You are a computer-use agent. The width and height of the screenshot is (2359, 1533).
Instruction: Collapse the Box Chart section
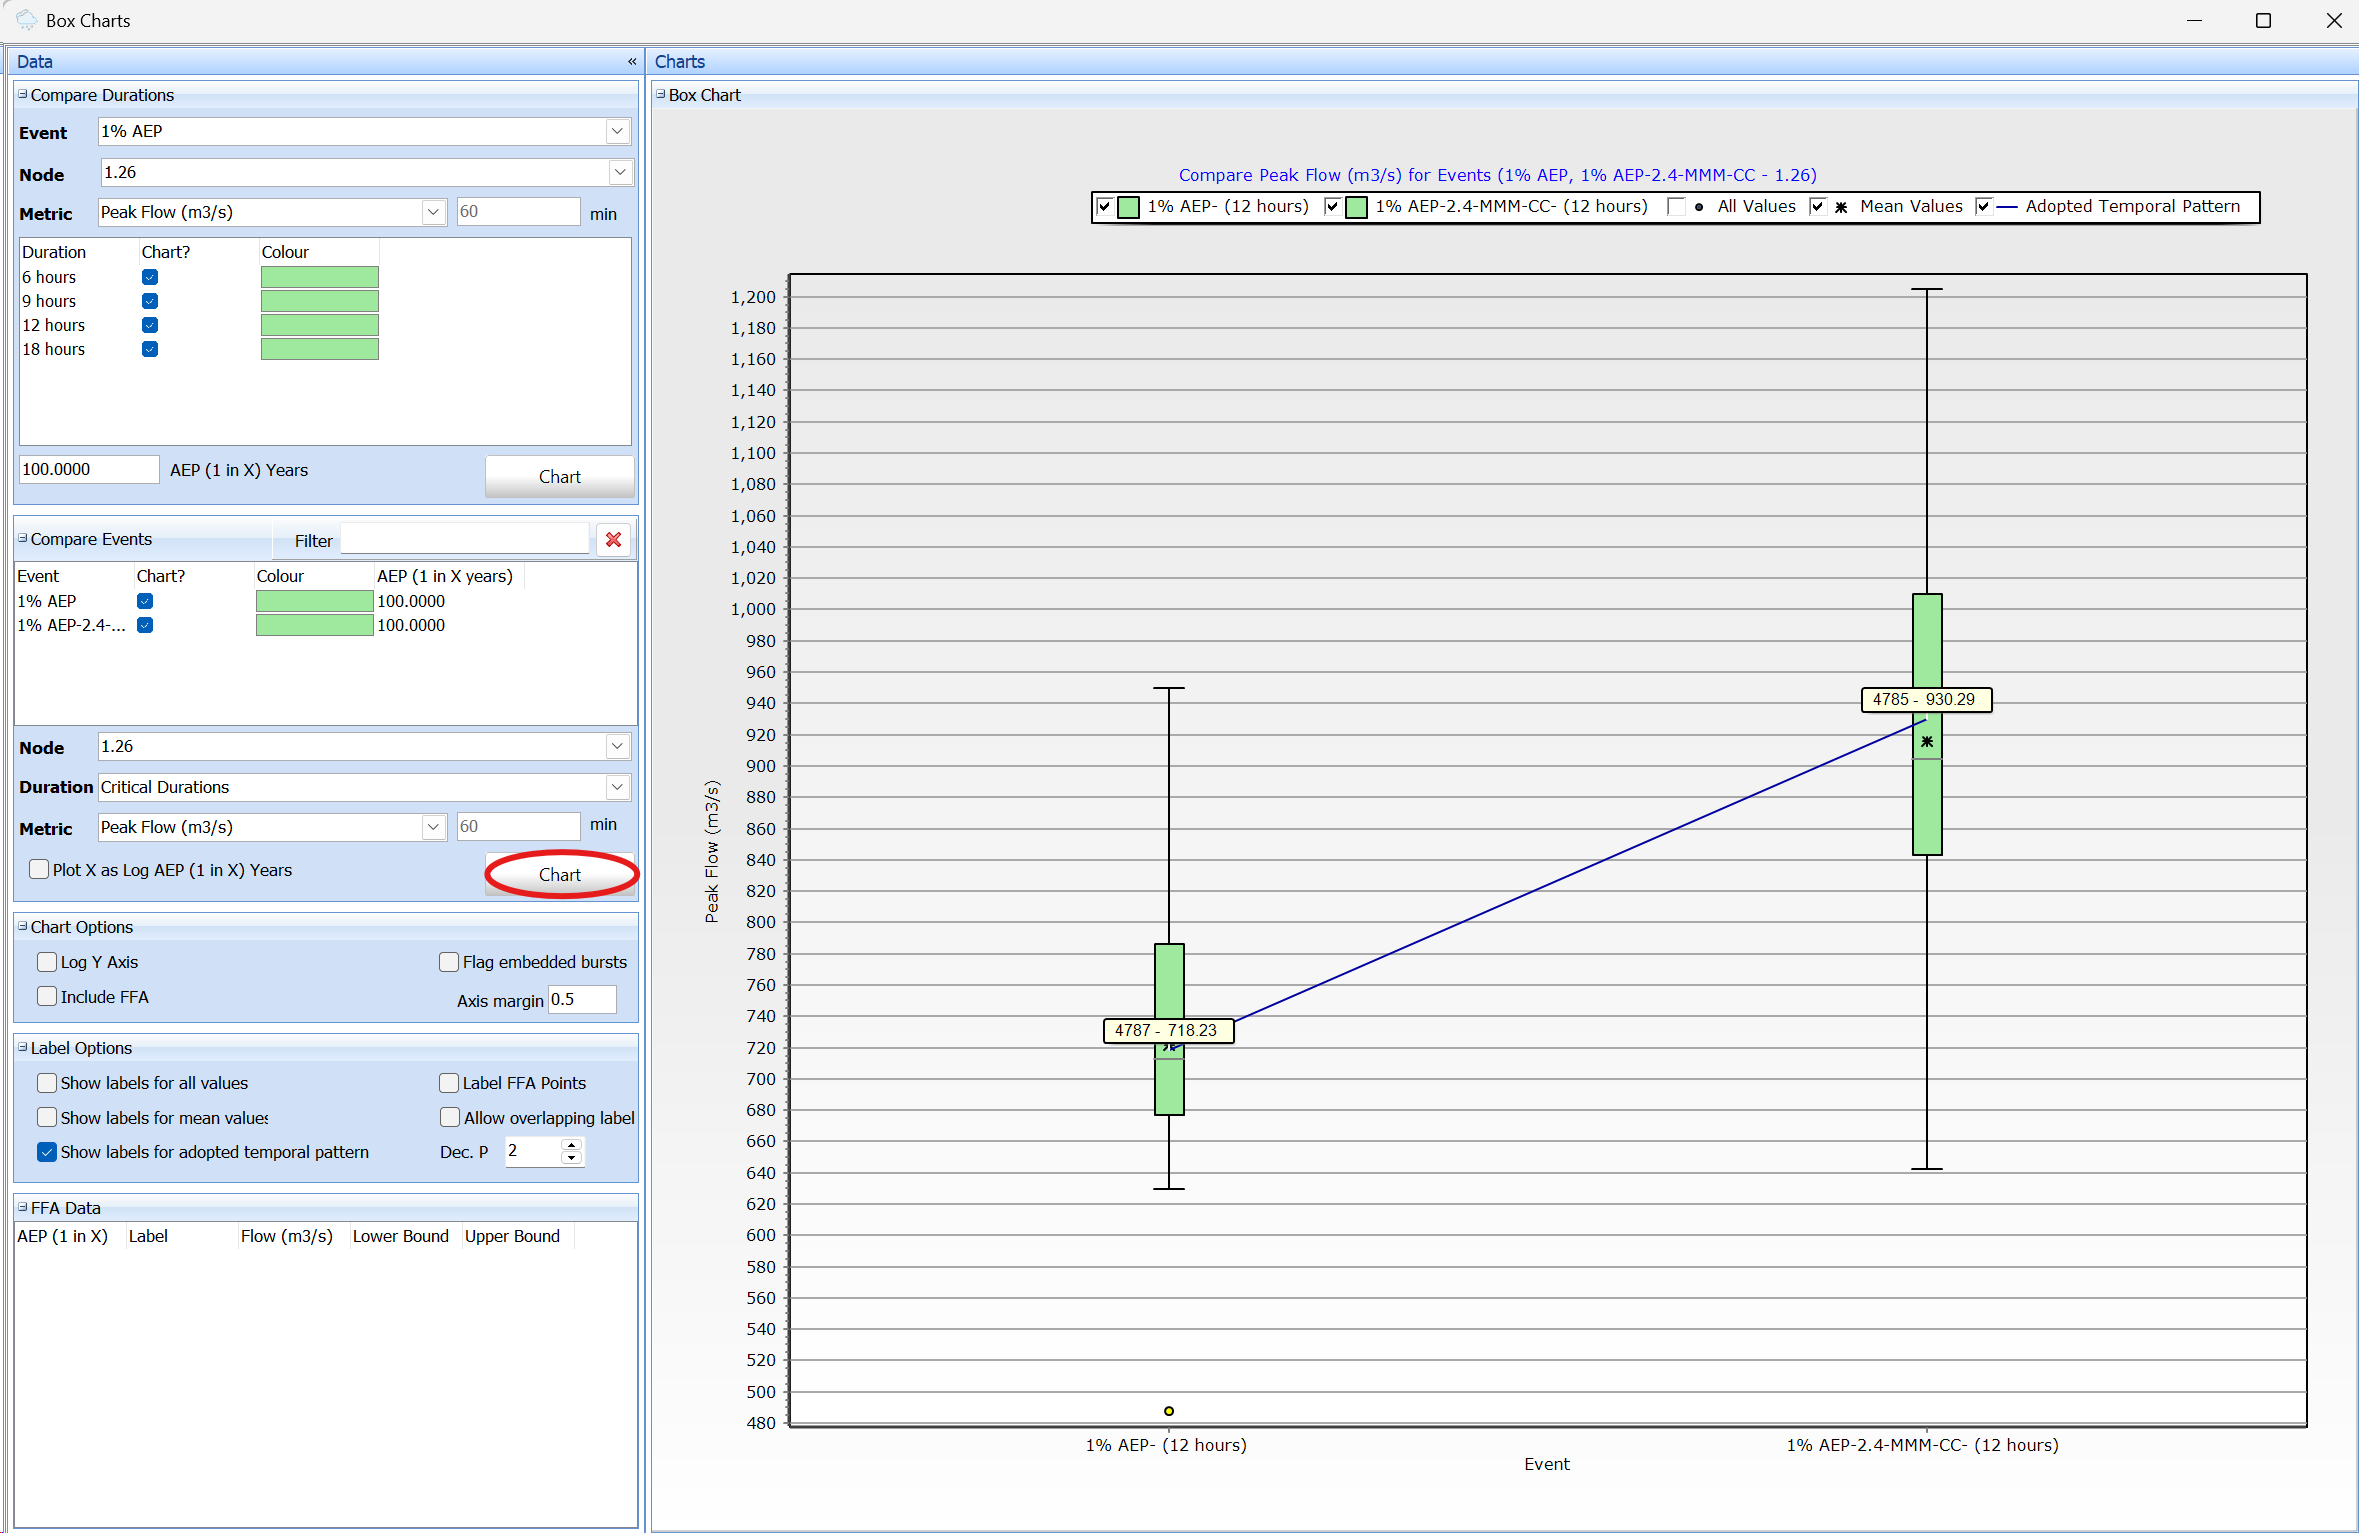(660, 95)
